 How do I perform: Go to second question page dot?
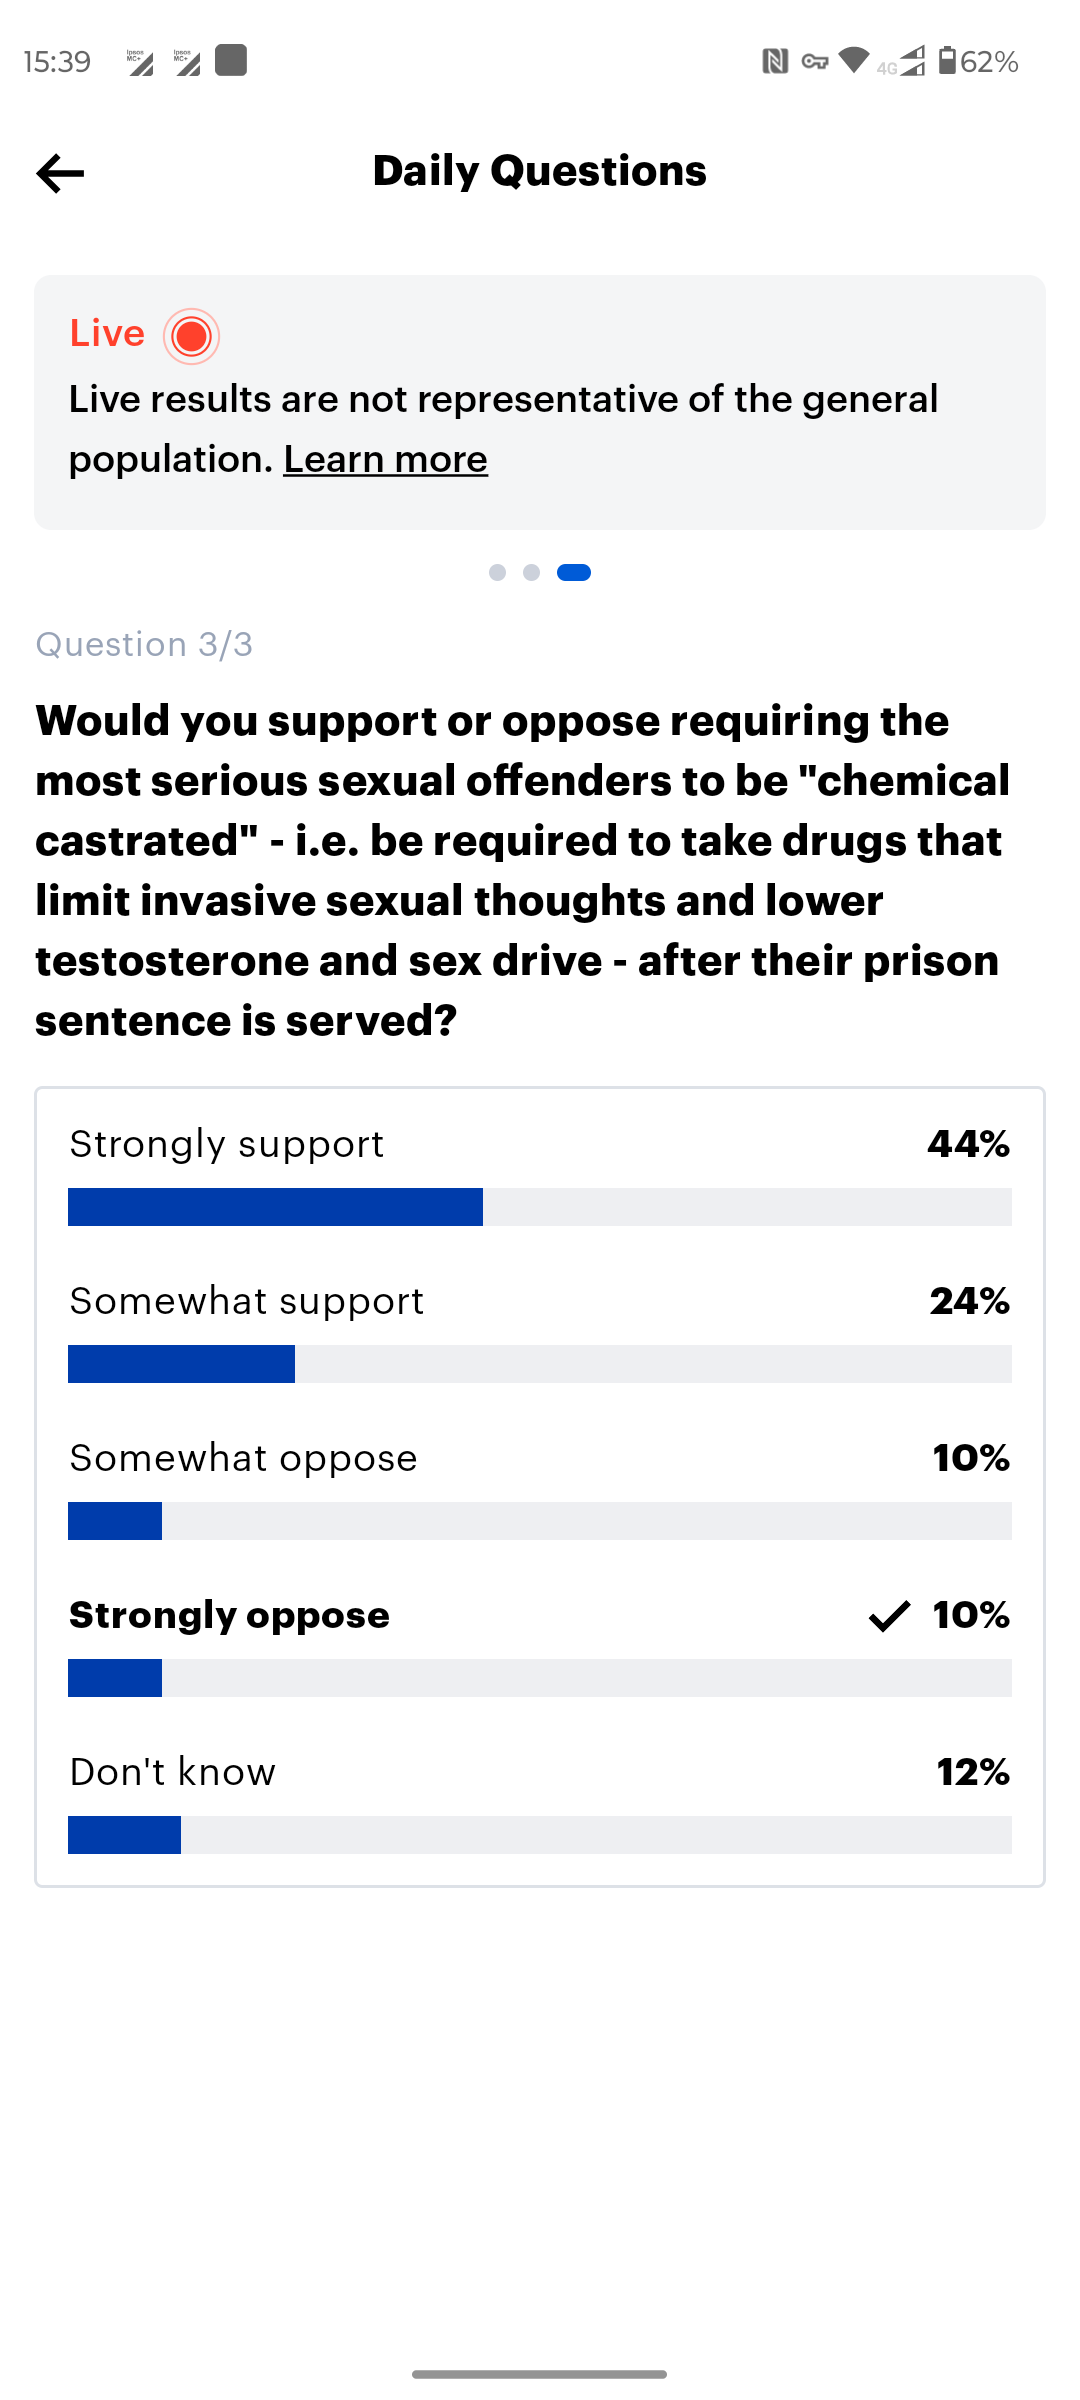point(531,572)
